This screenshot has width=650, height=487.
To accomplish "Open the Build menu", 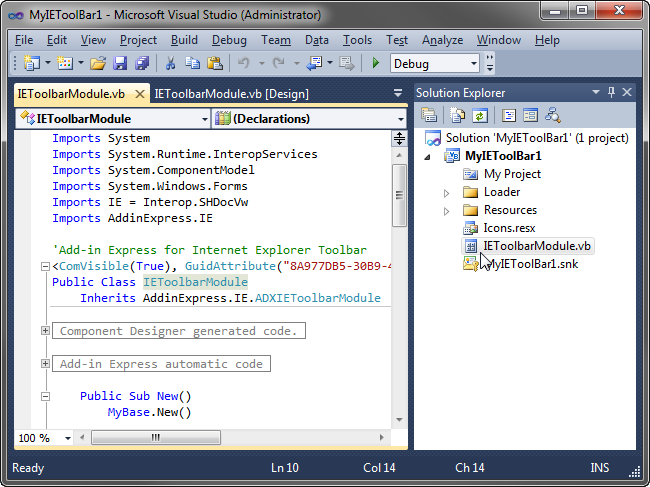I will coord(184,40).
